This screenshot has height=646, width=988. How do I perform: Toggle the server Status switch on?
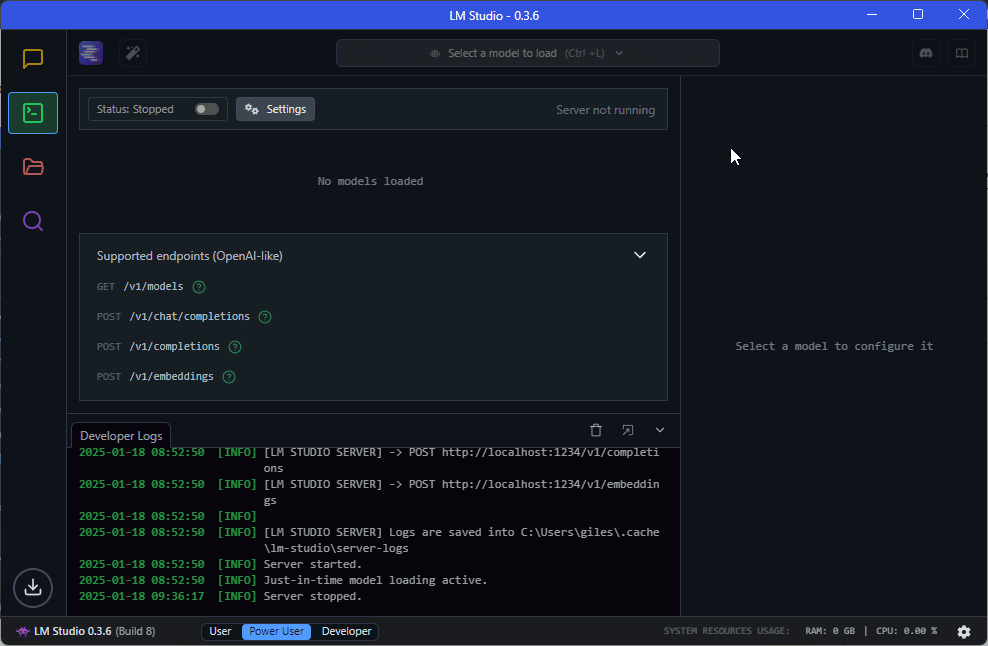pyautogui.click(x=207, y=109)
